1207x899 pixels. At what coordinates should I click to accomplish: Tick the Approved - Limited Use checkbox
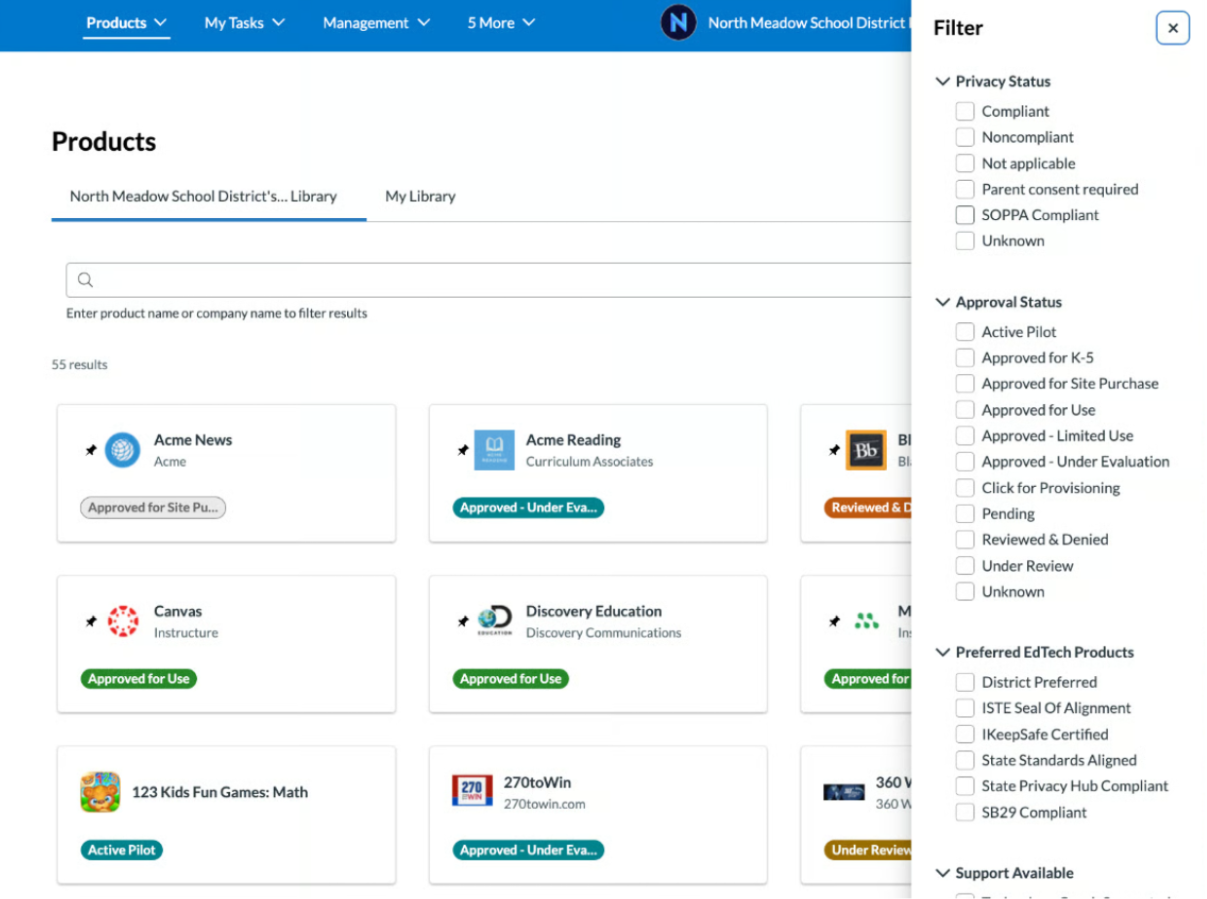[x=964, y=436]
